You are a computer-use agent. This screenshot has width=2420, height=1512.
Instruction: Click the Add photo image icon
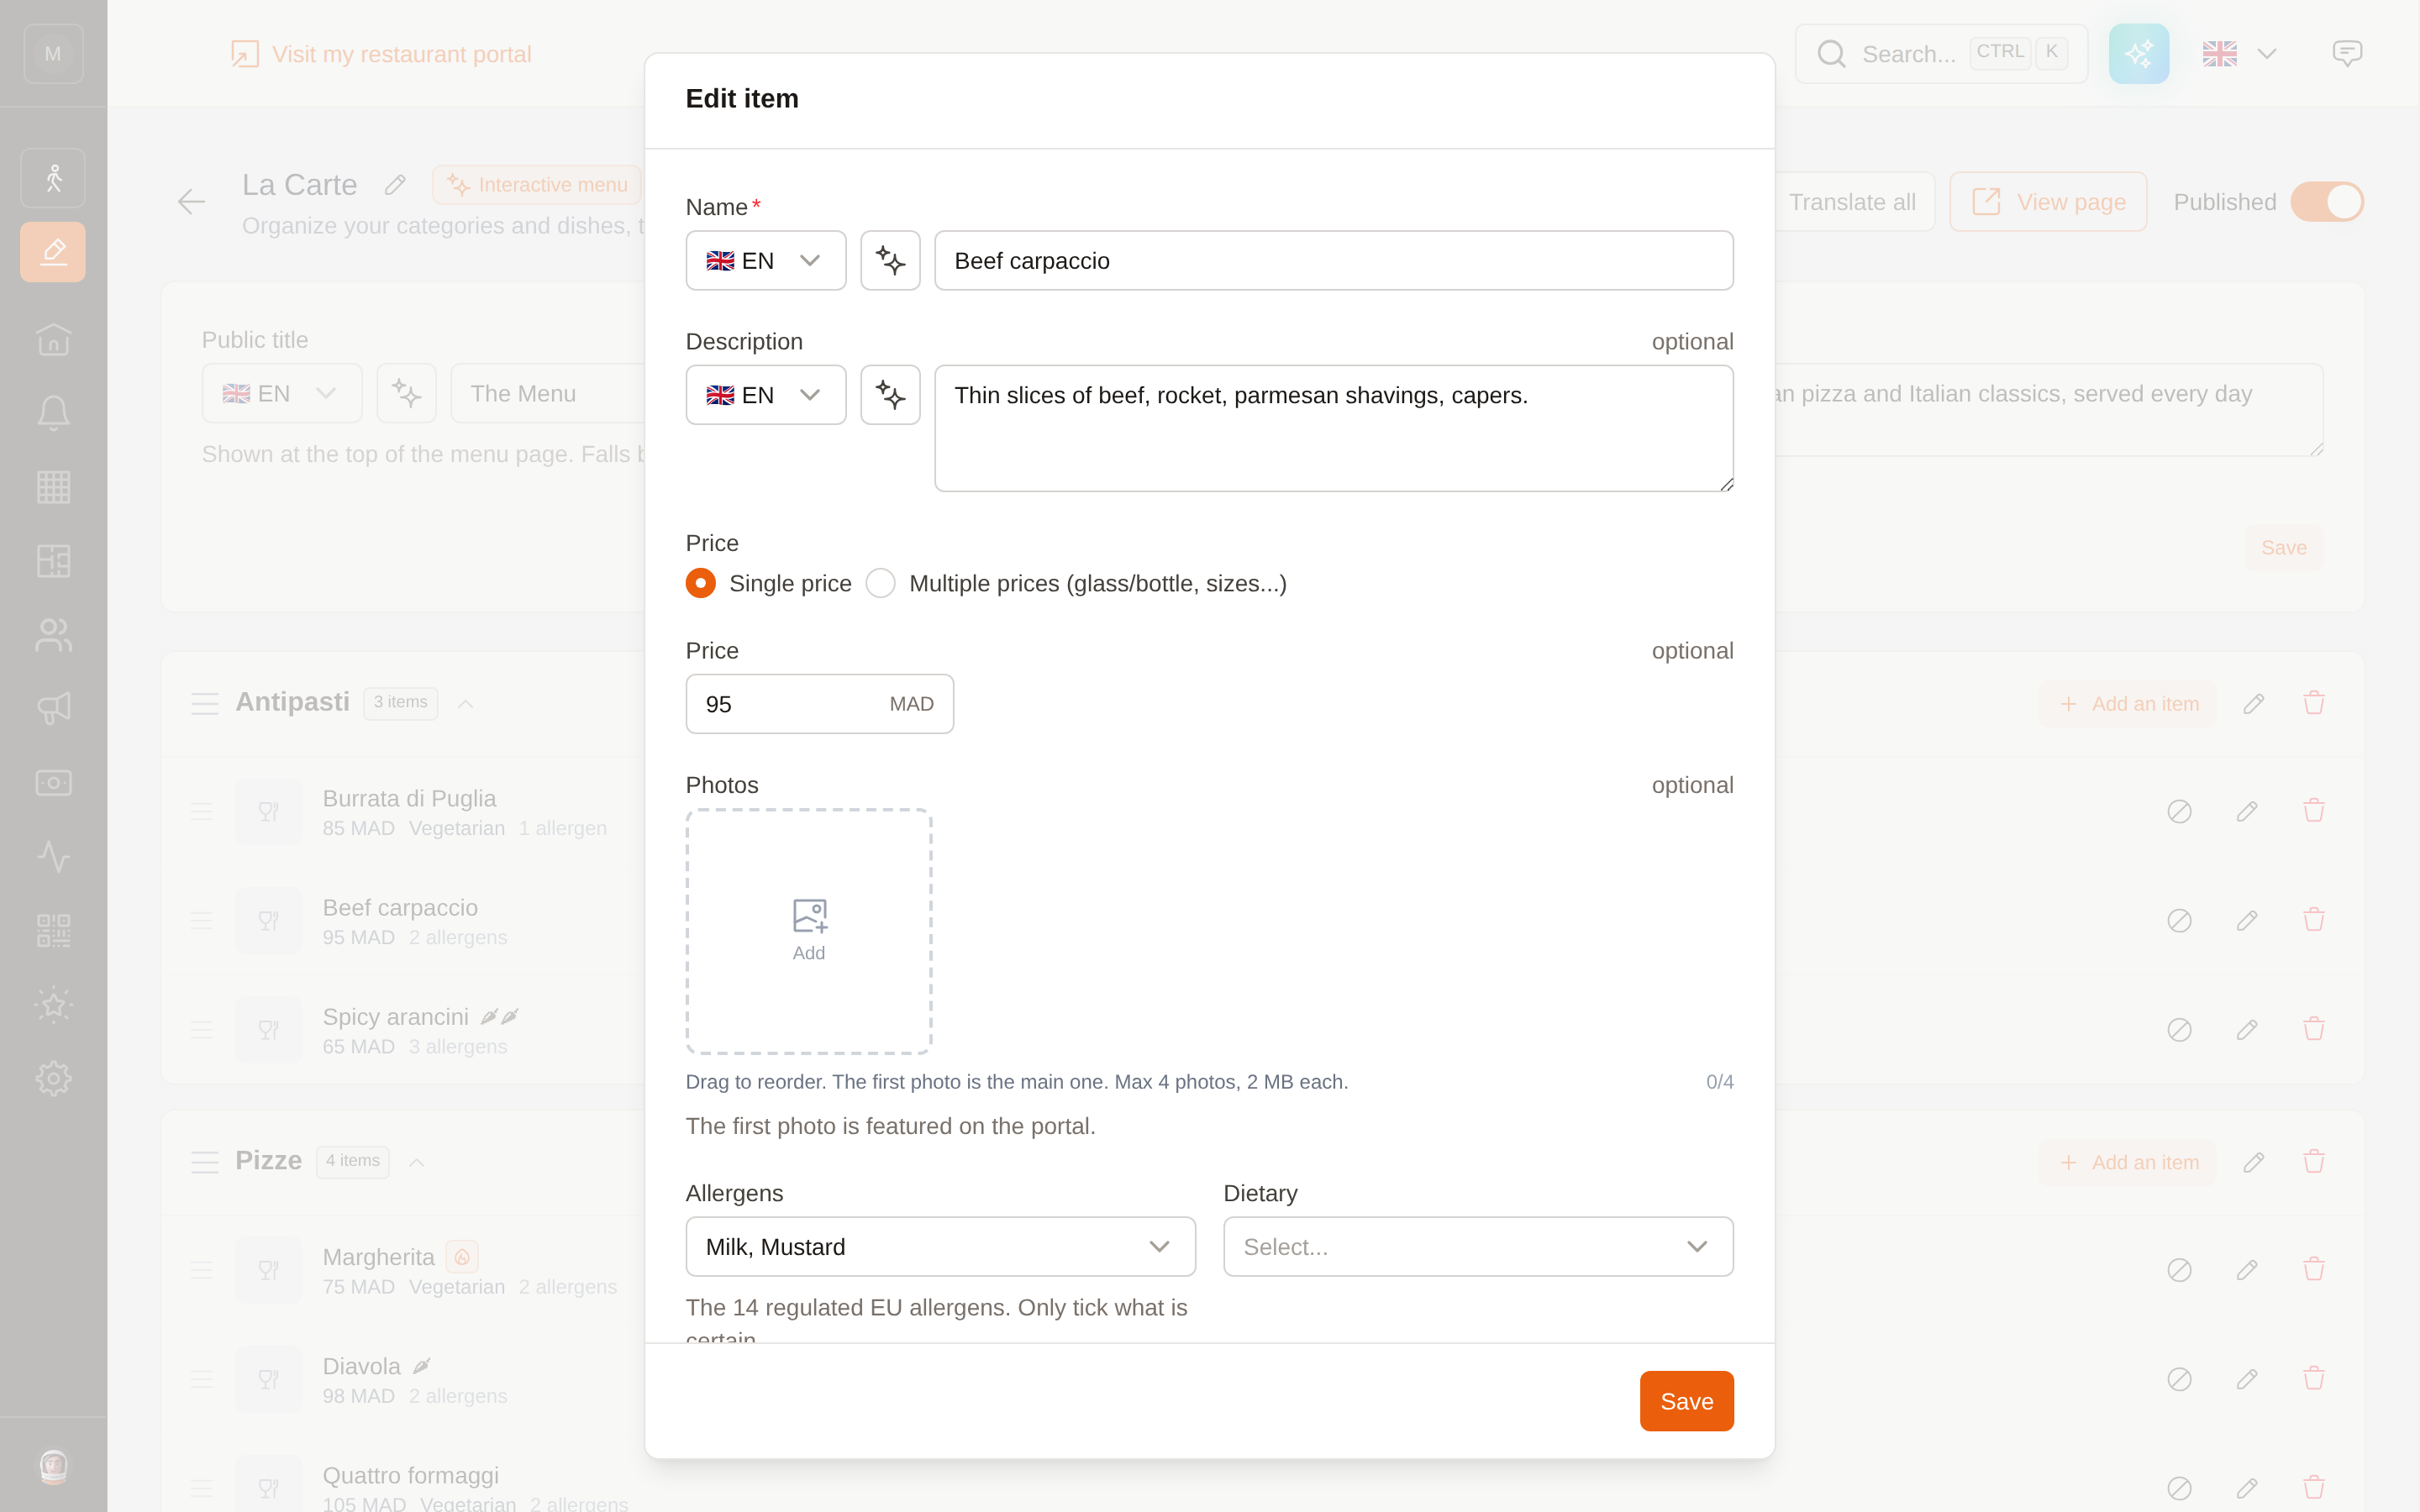809,915
